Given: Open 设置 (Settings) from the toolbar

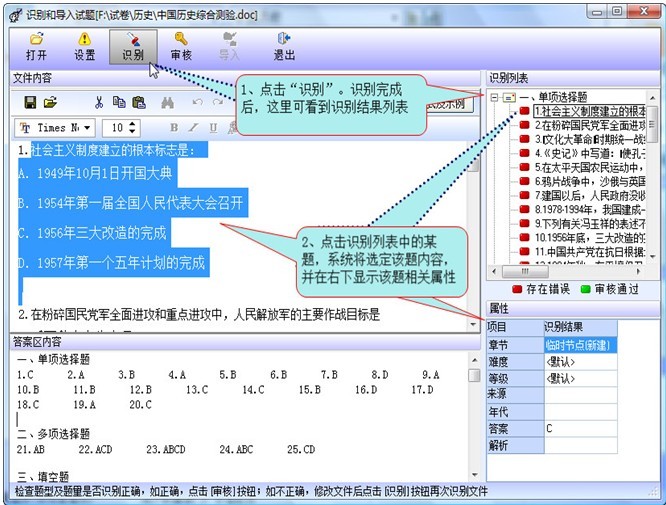Looking at the screenshot, I should 85,45.
